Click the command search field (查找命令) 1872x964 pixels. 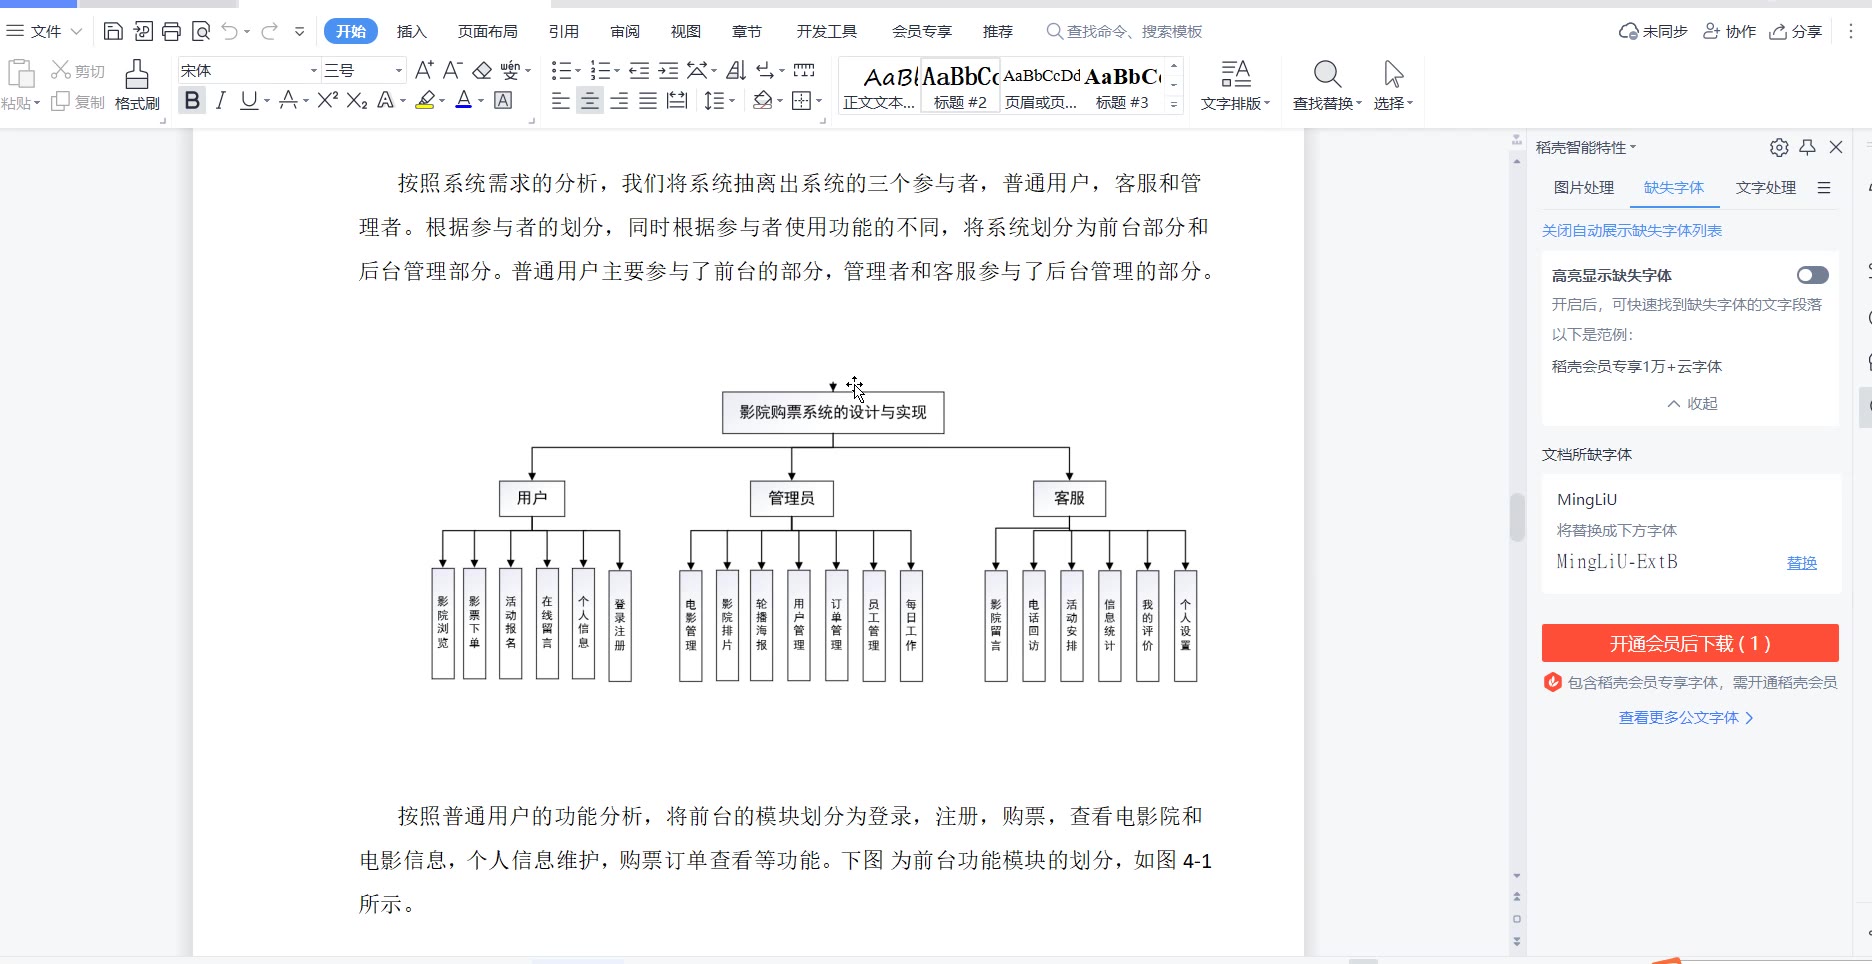click(x=1125, y=32)
